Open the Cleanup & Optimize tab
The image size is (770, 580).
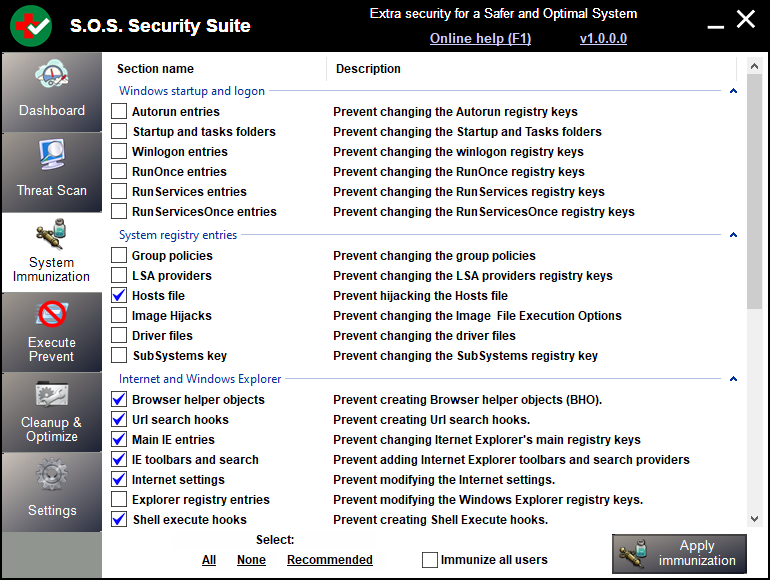(52, 413)
